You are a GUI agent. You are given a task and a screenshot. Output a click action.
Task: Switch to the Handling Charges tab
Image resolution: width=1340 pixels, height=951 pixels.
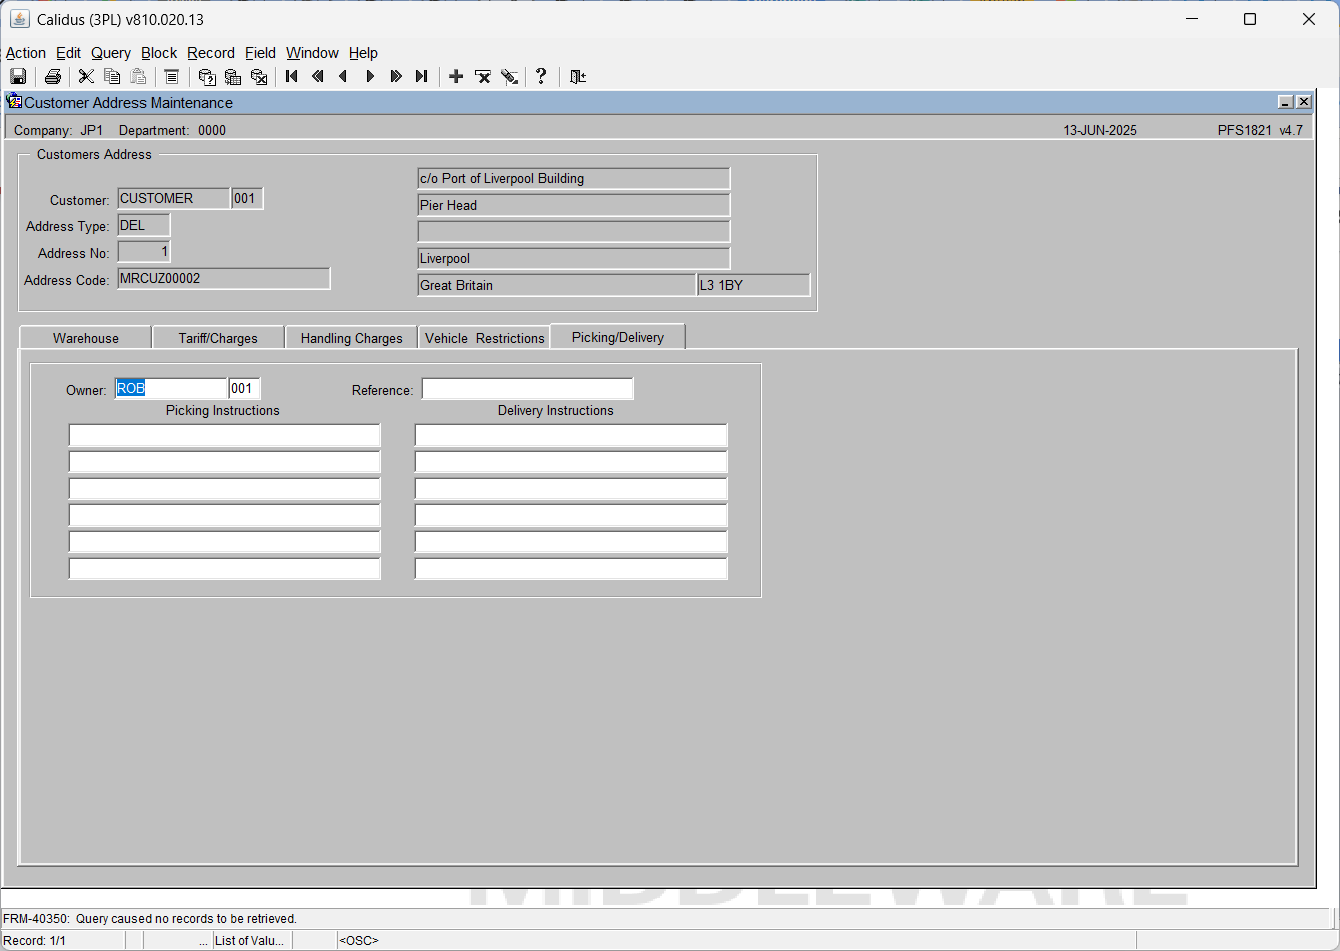[x=352, y=338]
